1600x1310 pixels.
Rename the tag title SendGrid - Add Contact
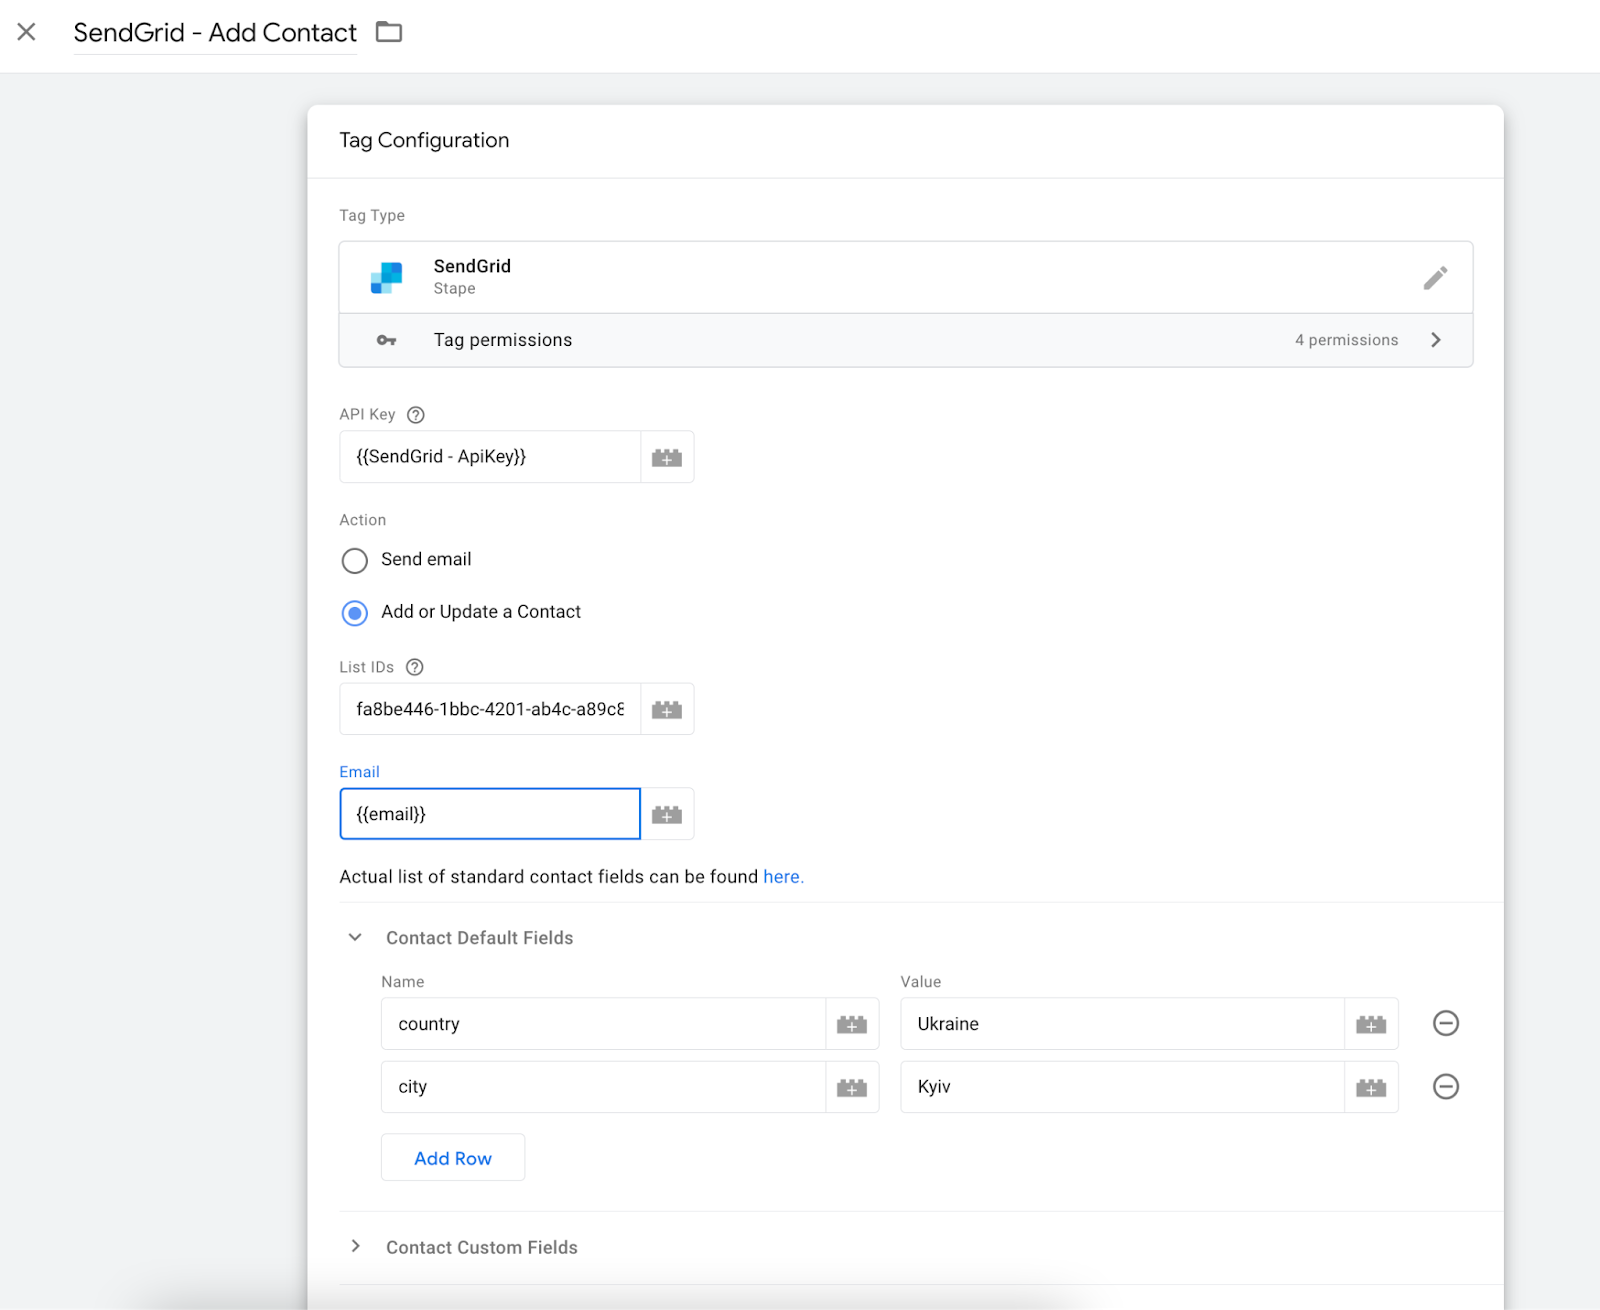click(215, 33)
